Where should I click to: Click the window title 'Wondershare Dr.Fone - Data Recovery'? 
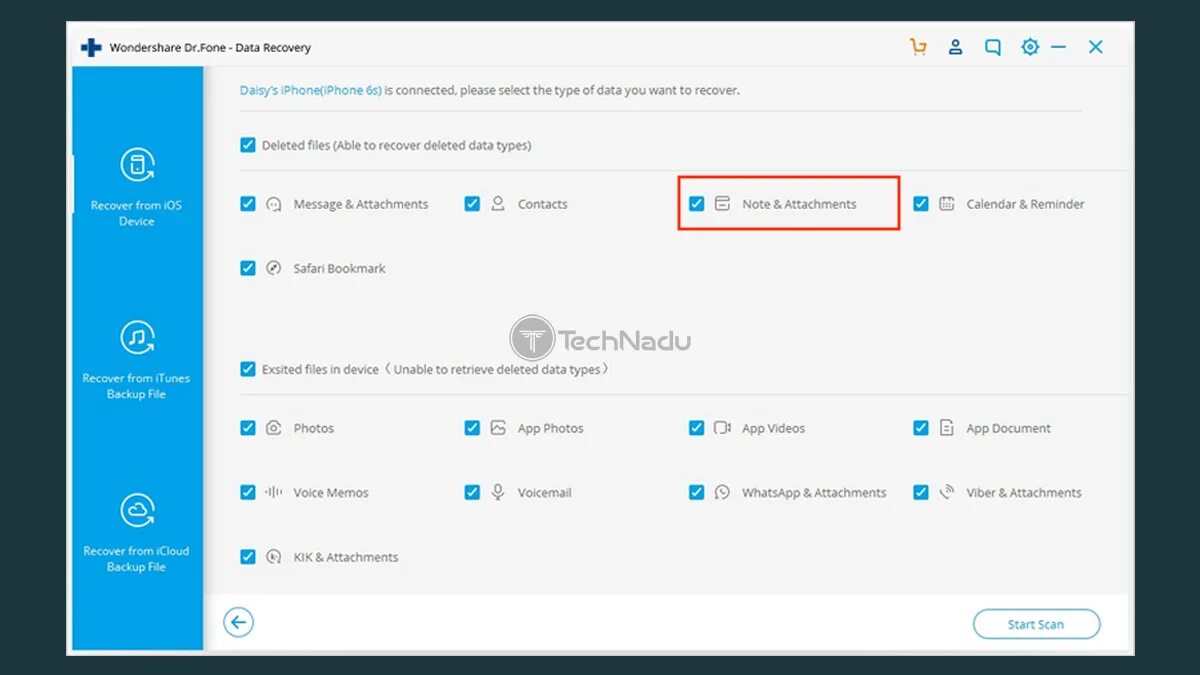coord(210,47)
